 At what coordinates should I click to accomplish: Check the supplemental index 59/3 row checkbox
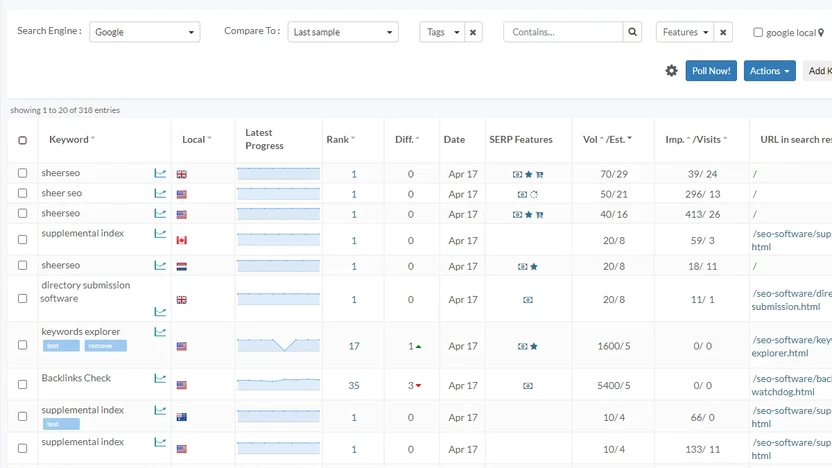point(22,240)
